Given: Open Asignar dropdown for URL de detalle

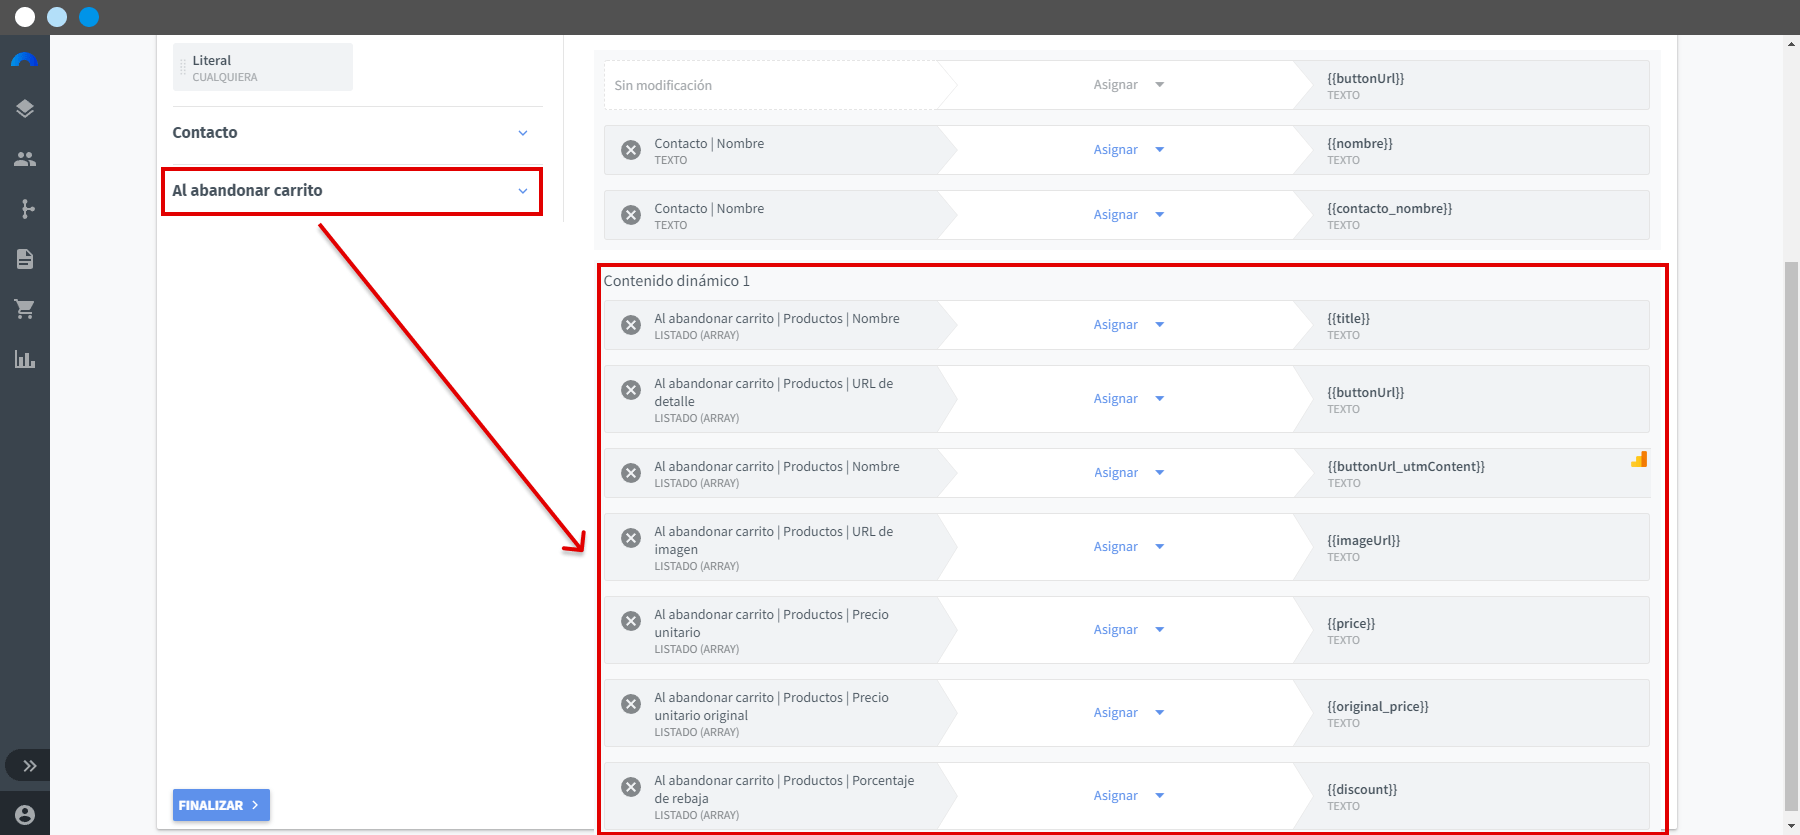Looking at the screenshot, I should tap(1129, 399).
